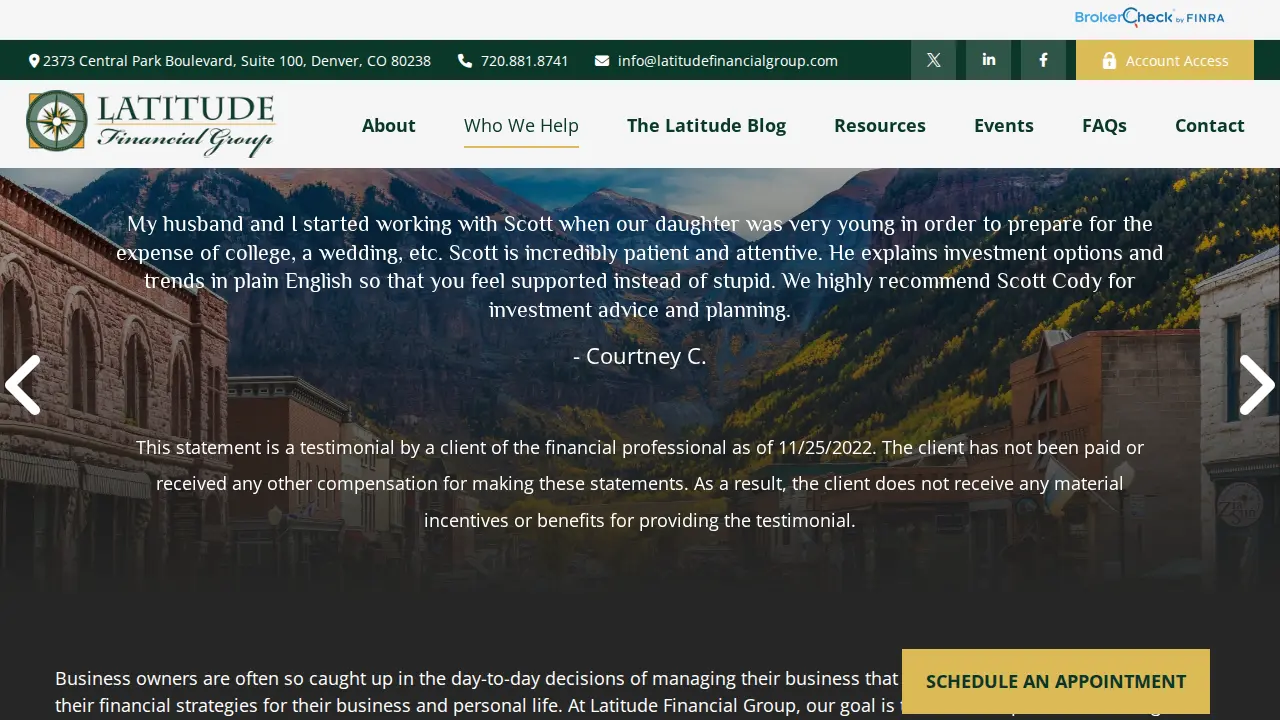This screenshot has width=1280, height=720.
Task: Click the testimonial disclosure dated 11/25/2022
Action: click(x=640, y=484)
